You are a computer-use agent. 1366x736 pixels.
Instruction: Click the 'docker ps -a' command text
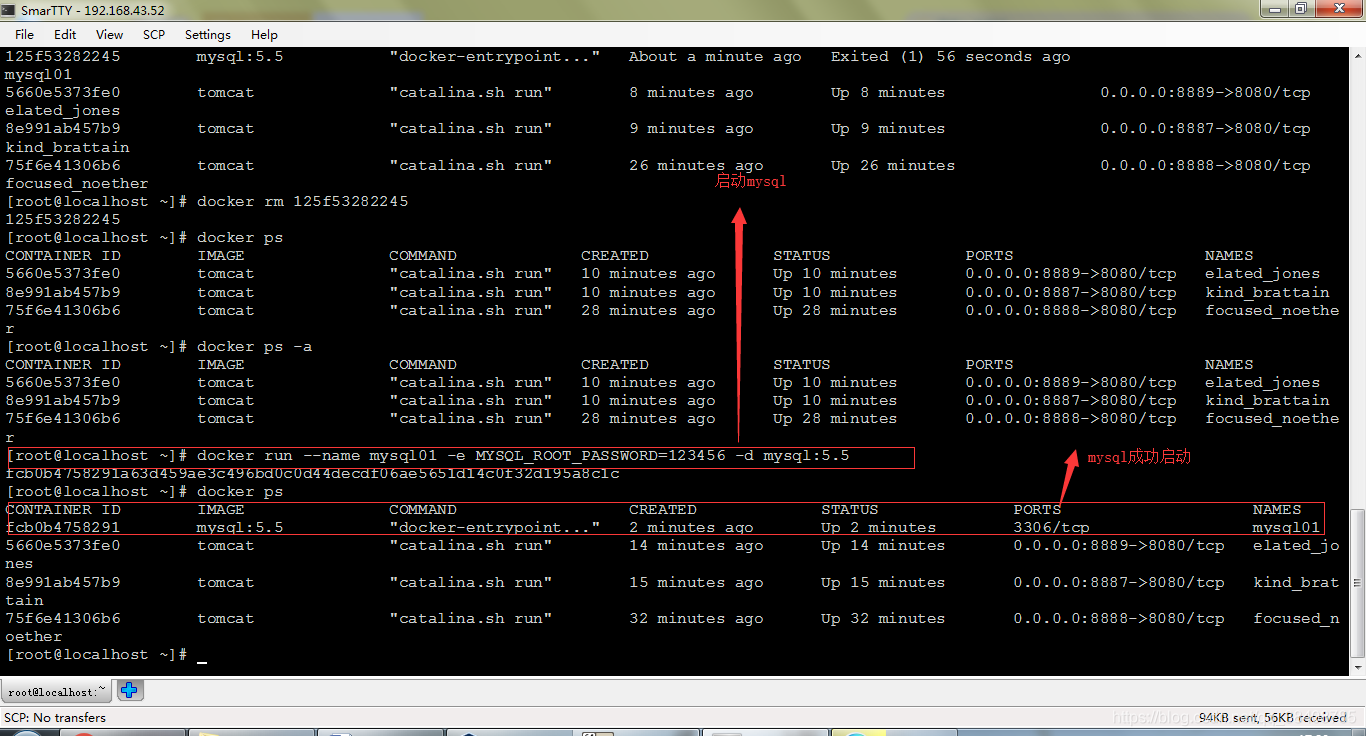point(255,346)
